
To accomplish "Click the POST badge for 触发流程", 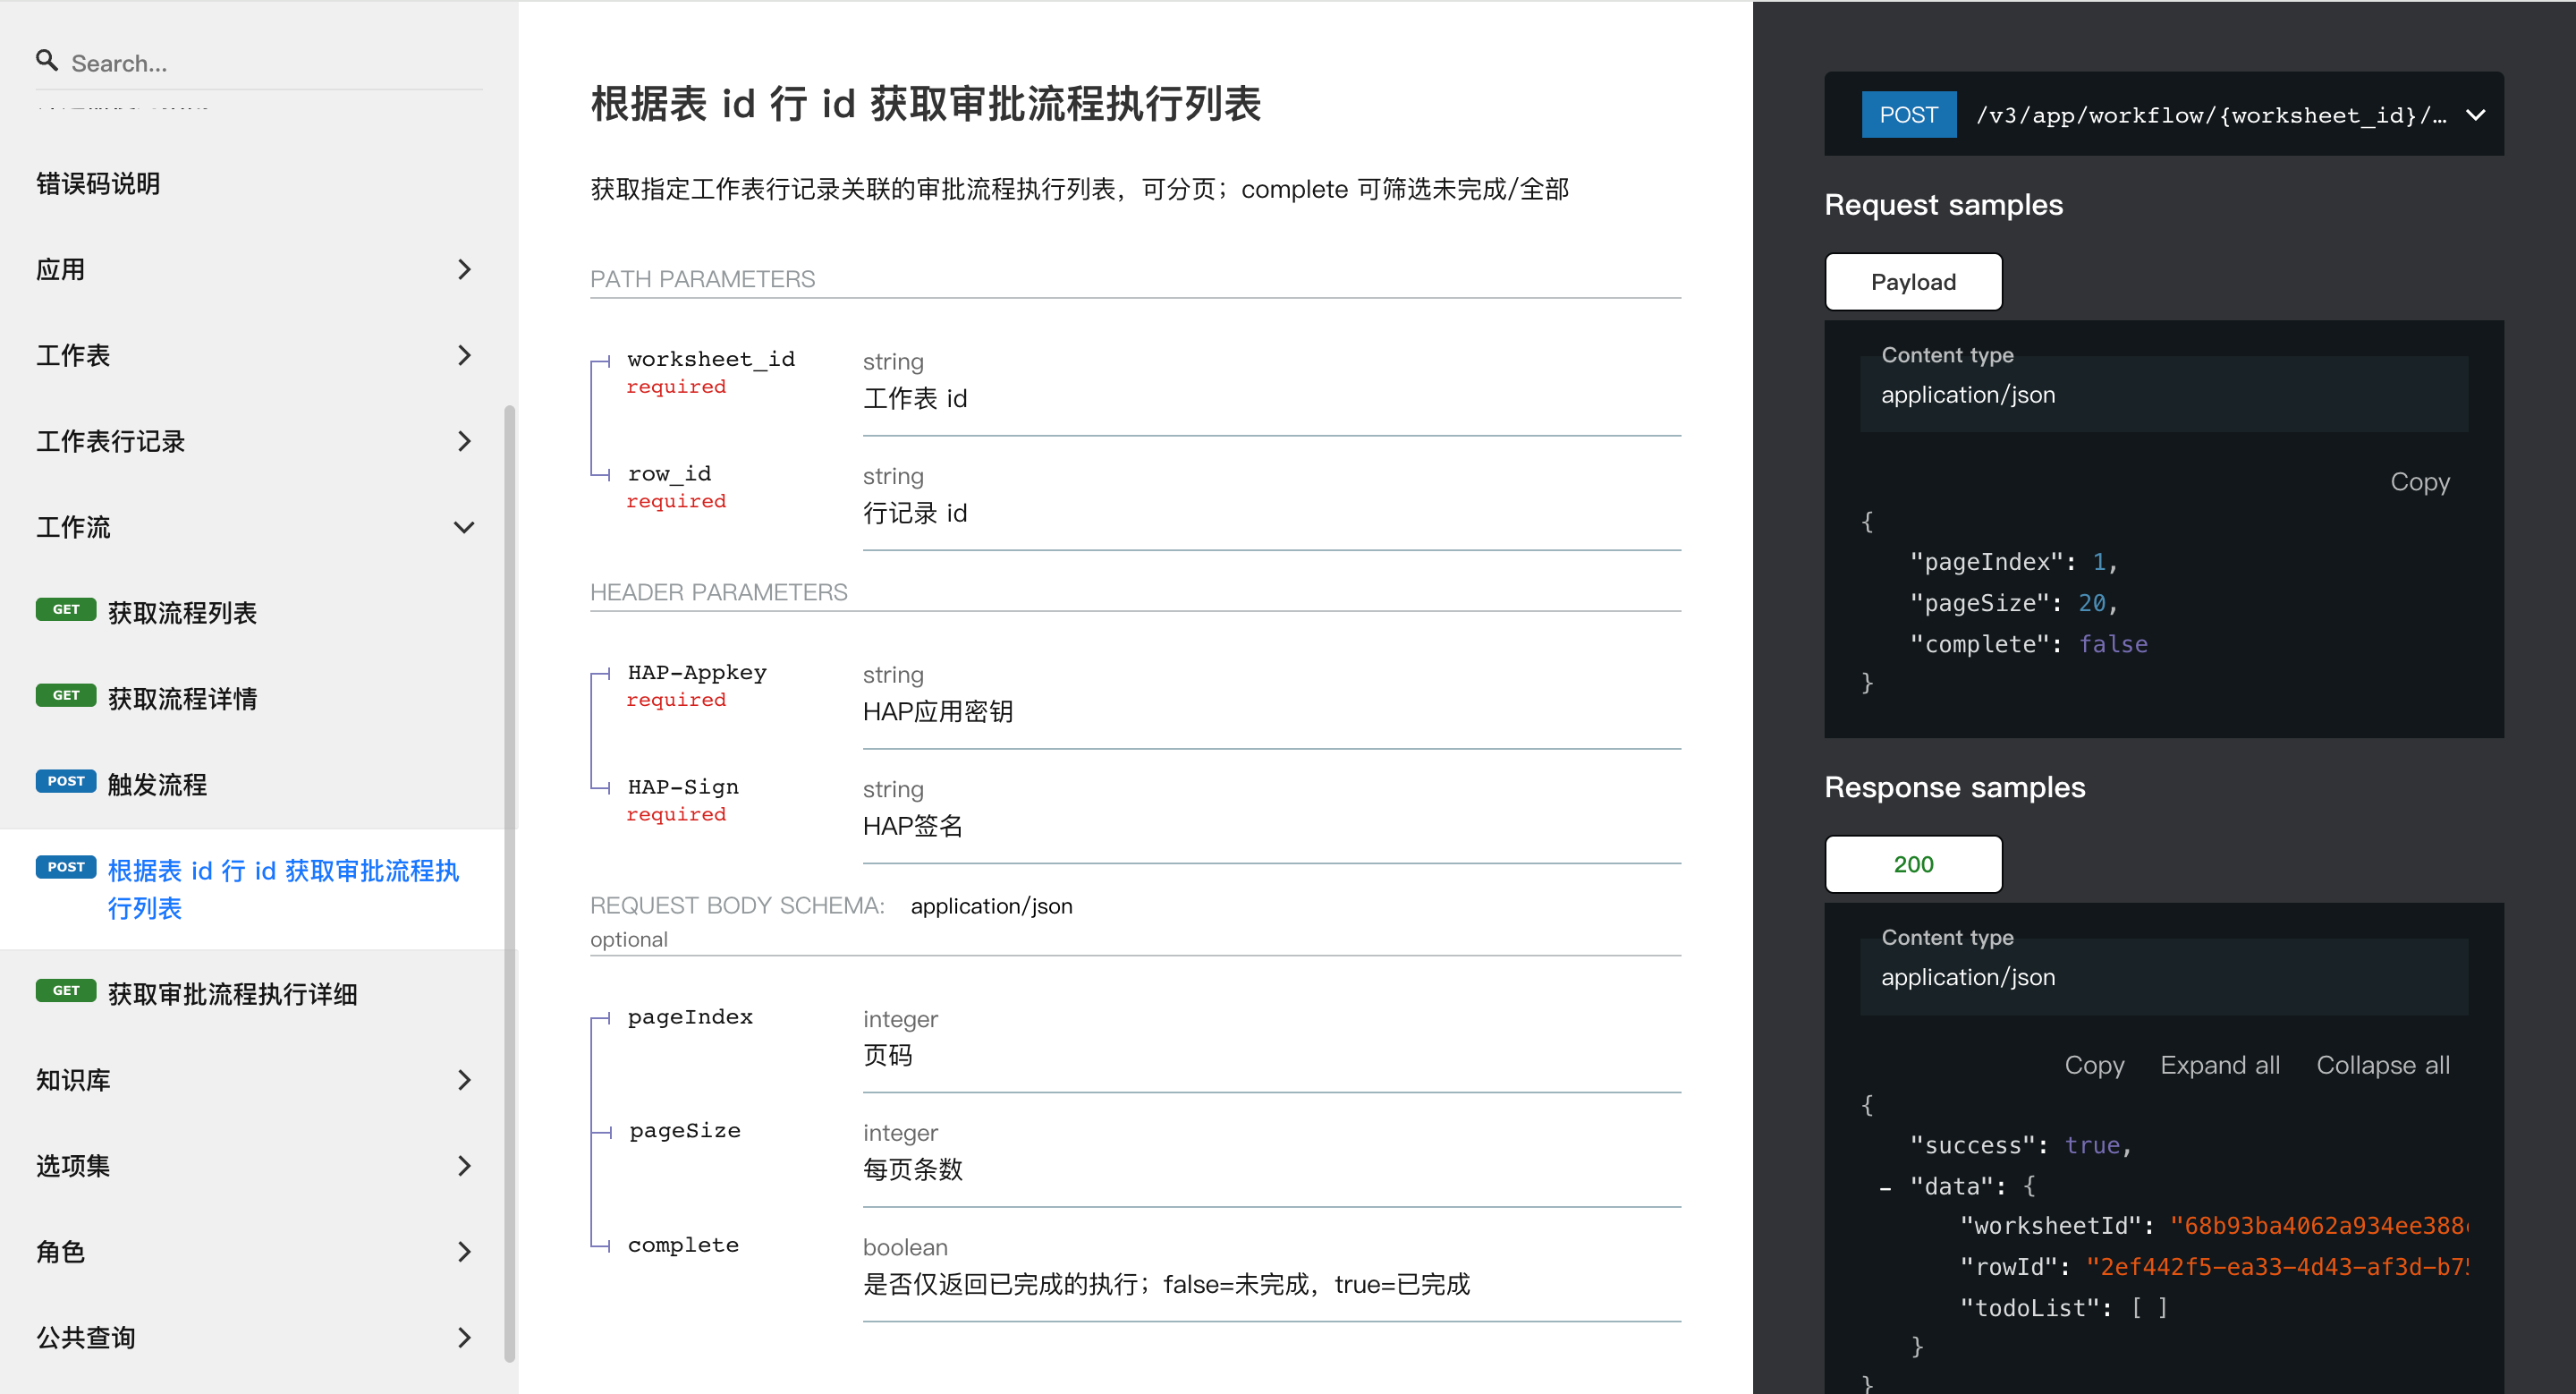I will click(65, 781).
